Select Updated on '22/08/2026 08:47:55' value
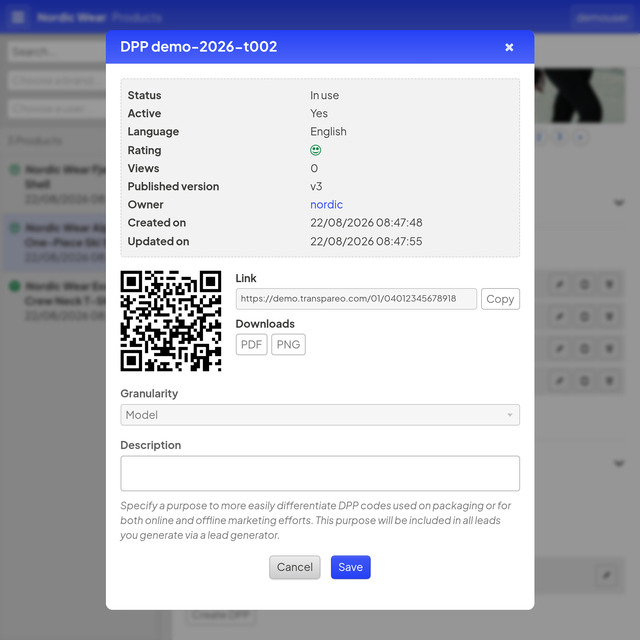The width and height of the screenshot is (640, 640). click(366, 241)
